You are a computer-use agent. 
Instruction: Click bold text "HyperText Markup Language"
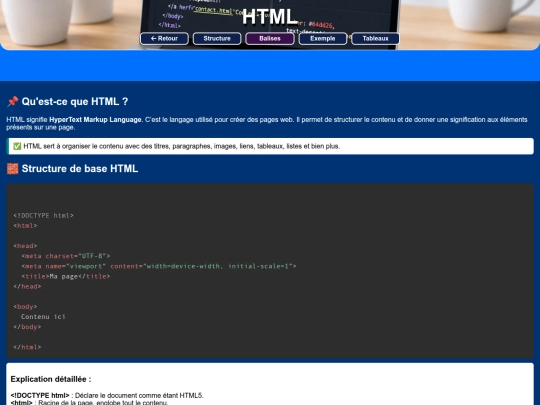pyautogui.click(x=95, y=120)
